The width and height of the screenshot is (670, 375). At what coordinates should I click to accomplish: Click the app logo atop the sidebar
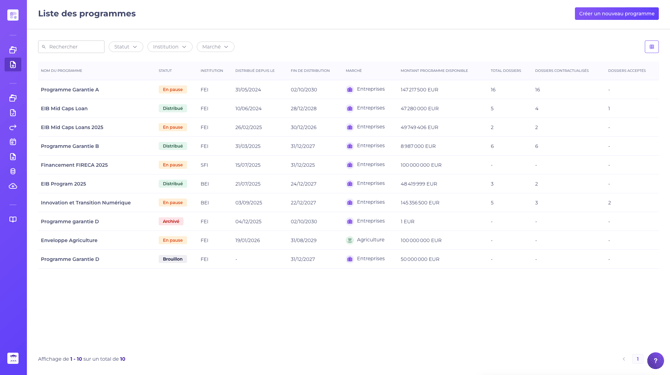coord(13,15)
